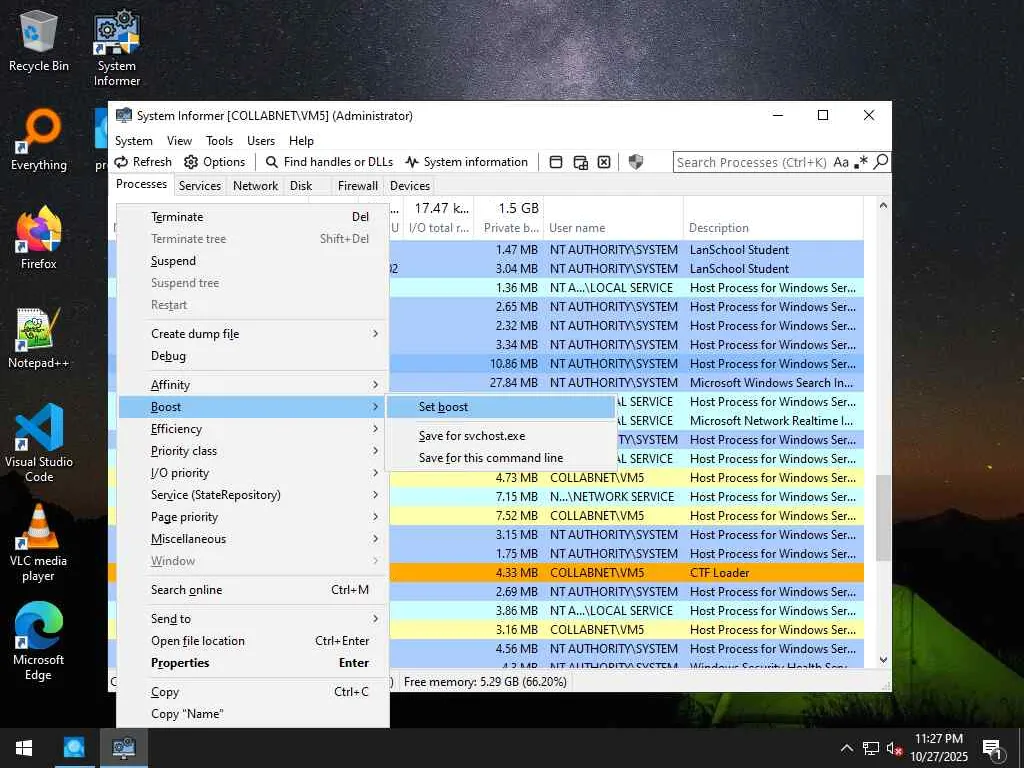Image resolution: width=1024 pixels, height=768 pixels.
Task: Switch to the Network tab
Action: point(255,185)
